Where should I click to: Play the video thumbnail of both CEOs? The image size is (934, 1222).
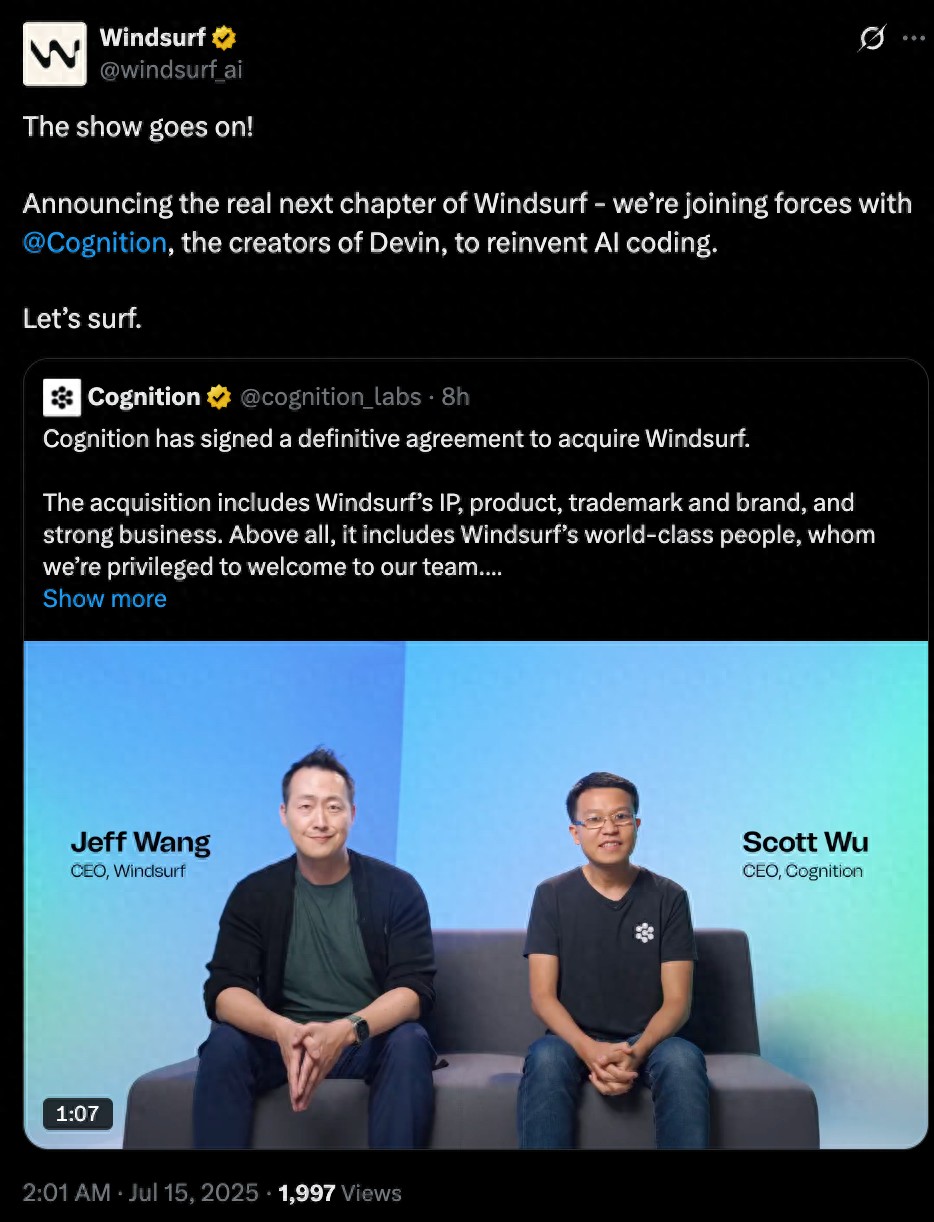476,895
